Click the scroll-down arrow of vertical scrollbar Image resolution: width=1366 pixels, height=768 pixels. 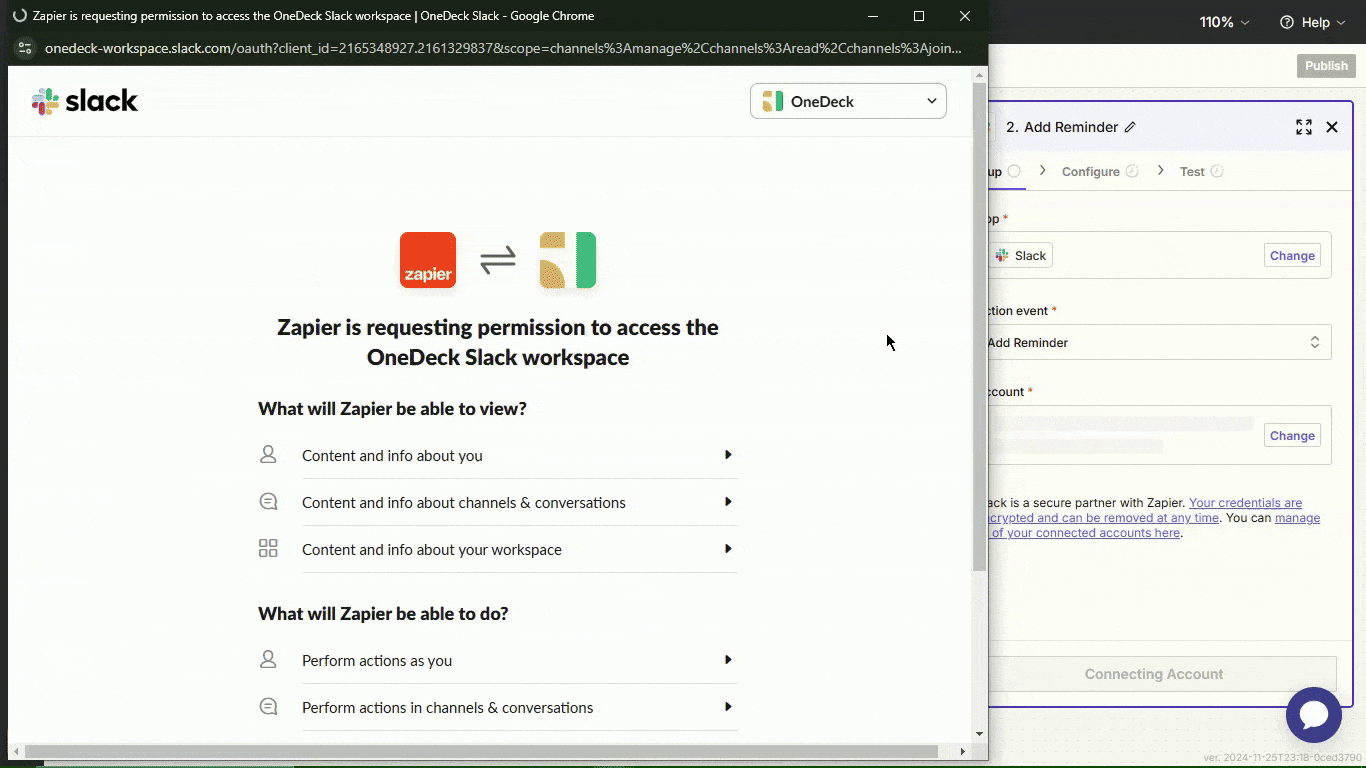click(979, 734)
